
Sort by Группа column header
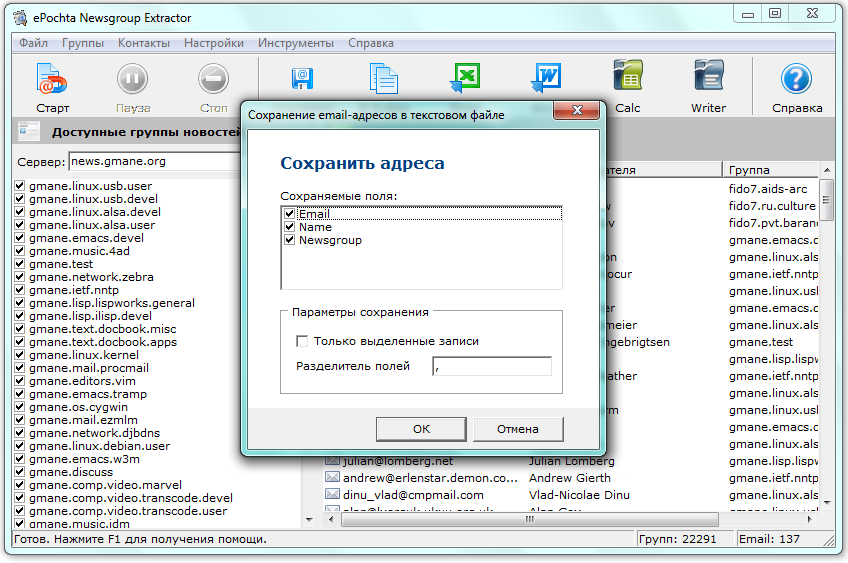click(771, 170)
